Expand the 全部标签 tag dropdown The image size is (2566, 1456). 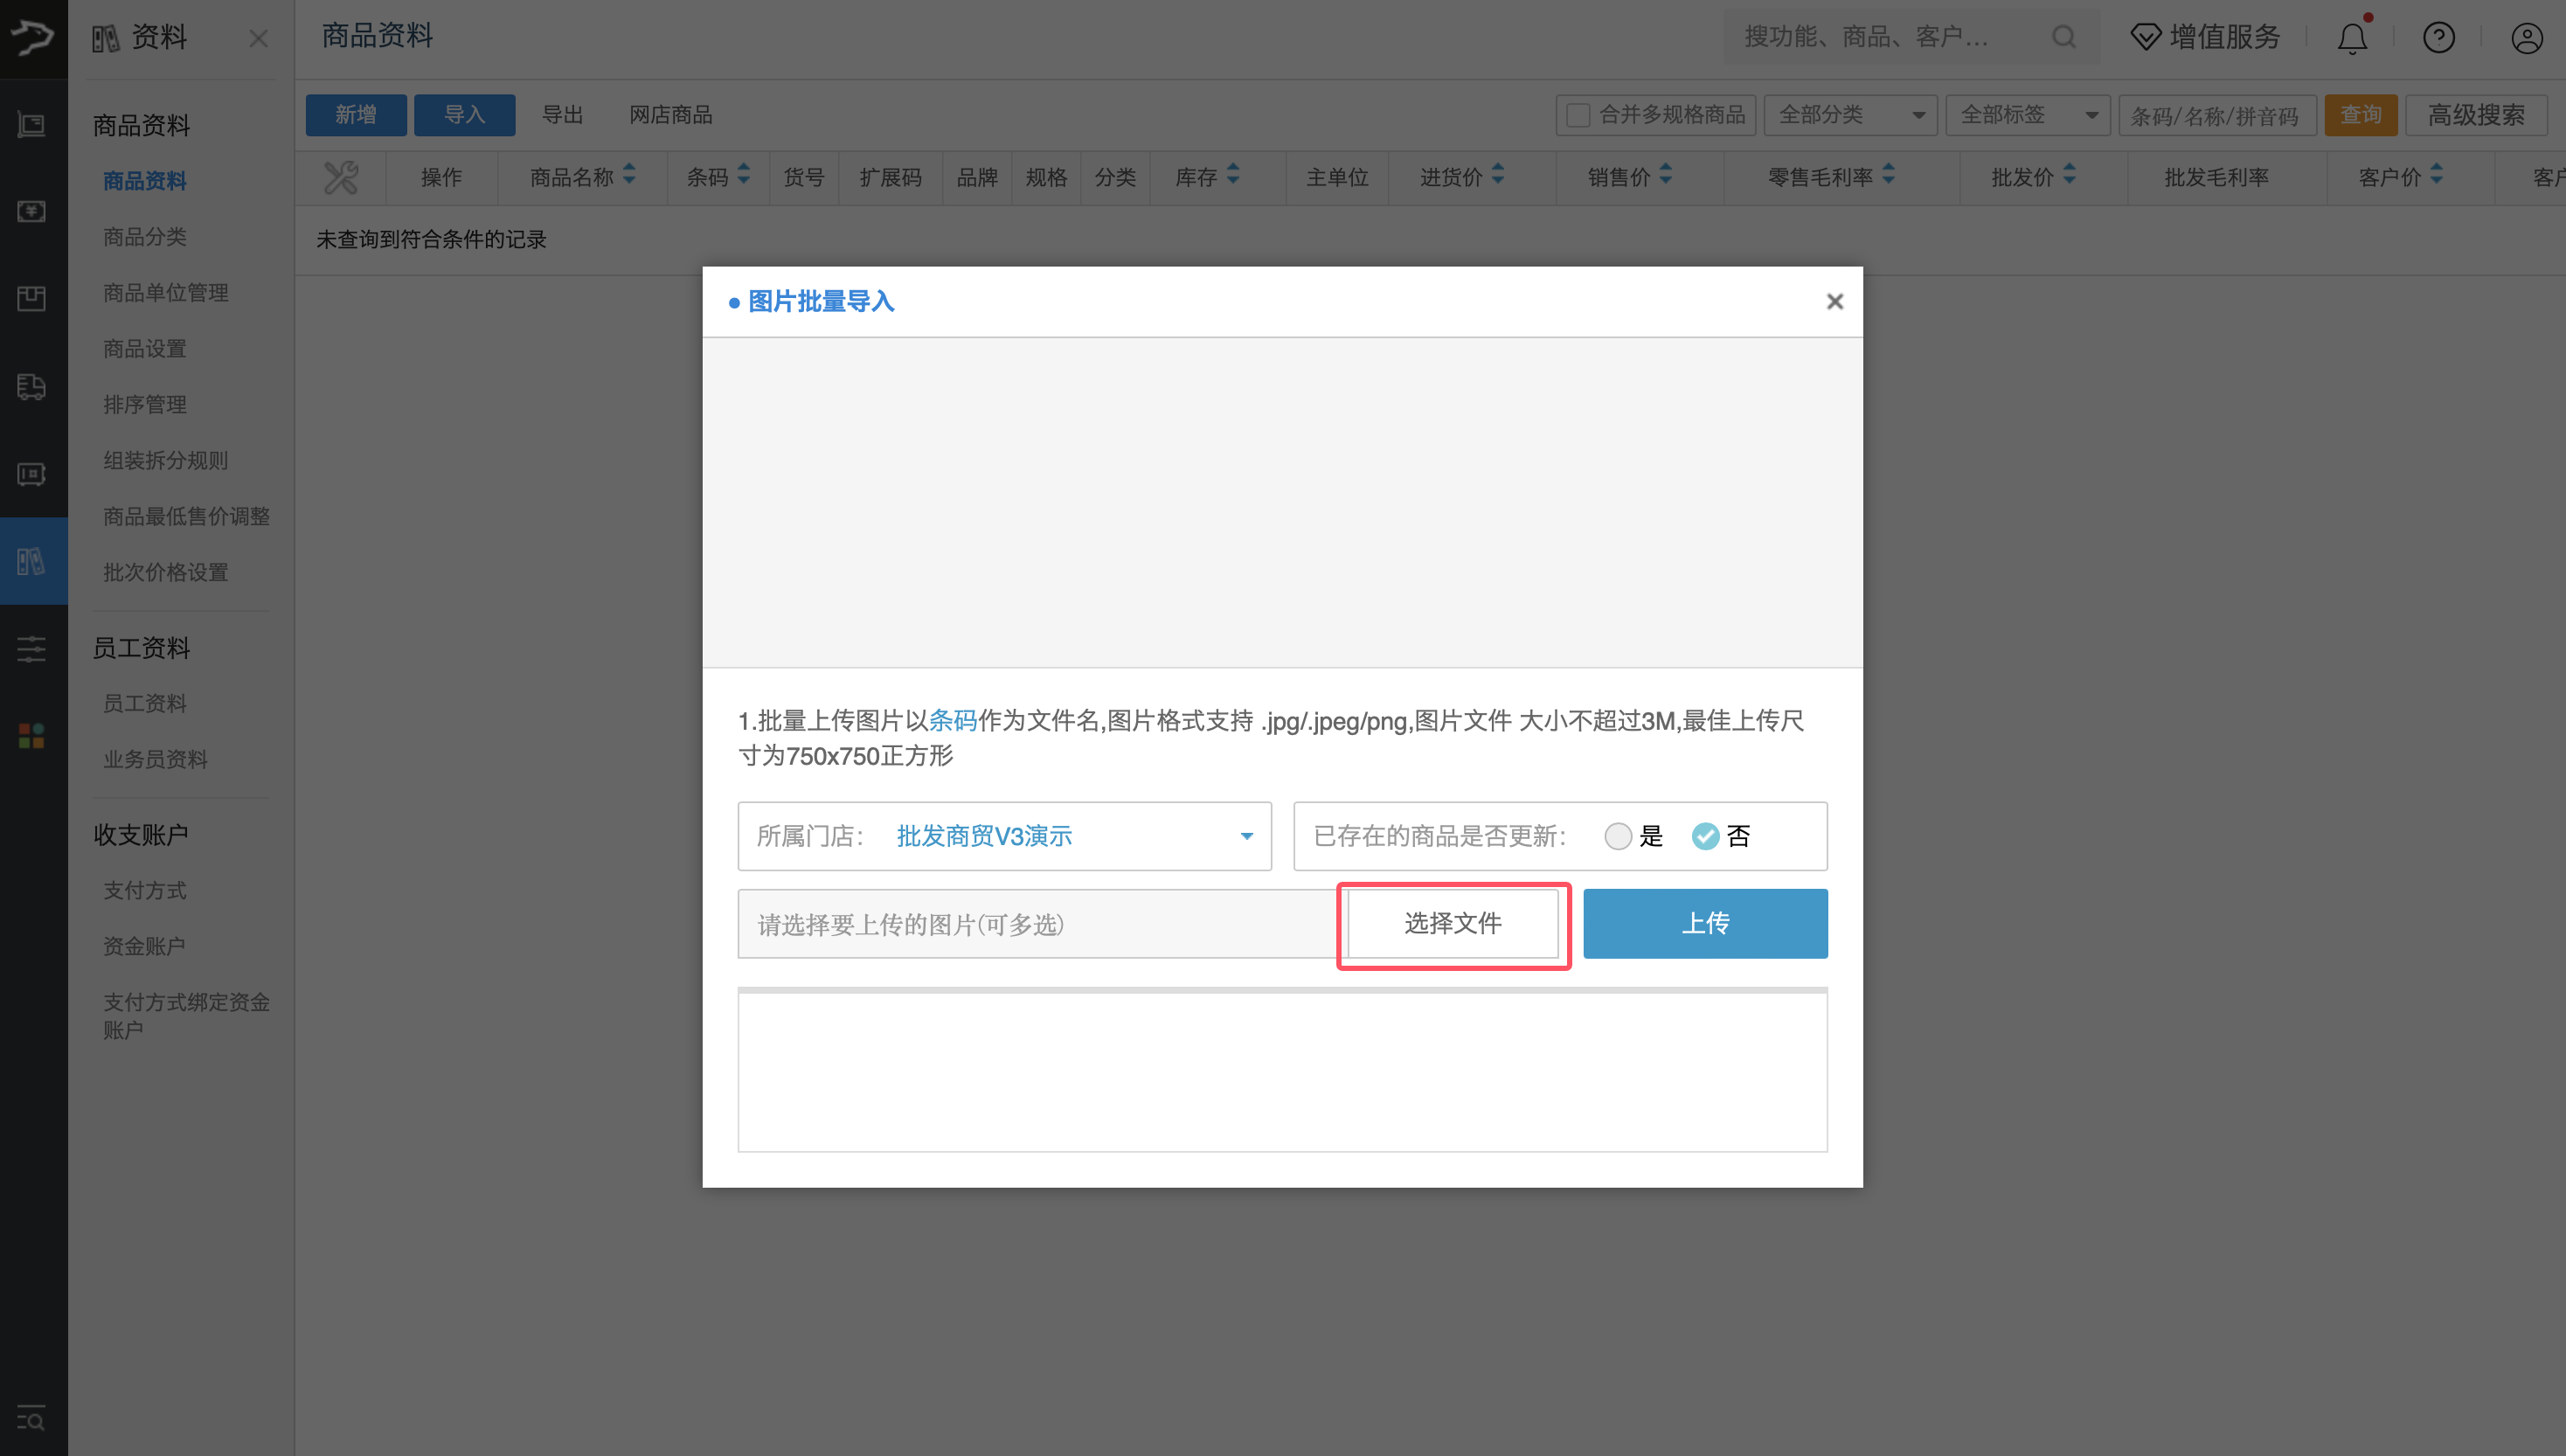[2028, 115]
